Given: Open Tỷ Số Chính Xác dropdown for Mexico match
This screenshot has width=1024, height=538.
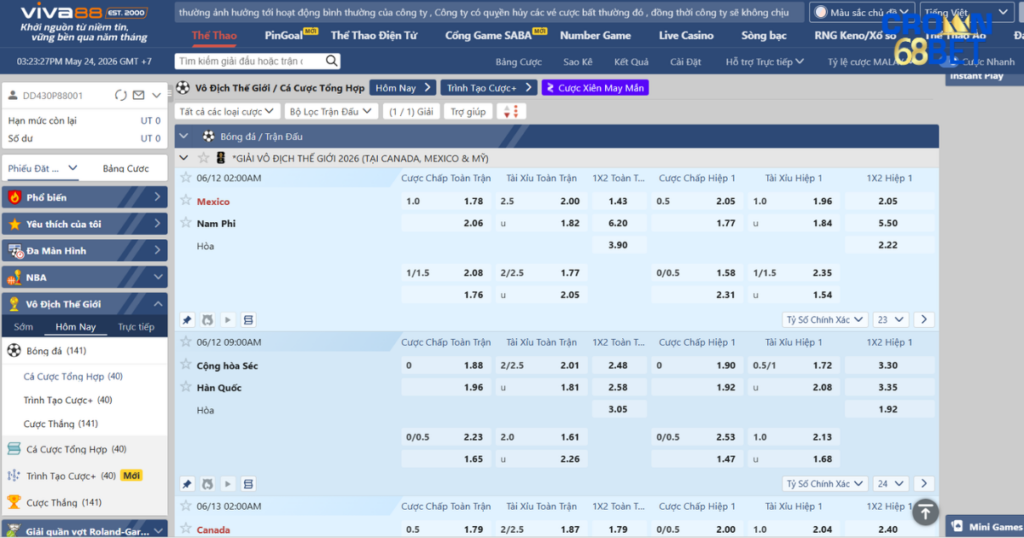Looking at the screenshot, I should pyautogui.click(x=824, y=320).
